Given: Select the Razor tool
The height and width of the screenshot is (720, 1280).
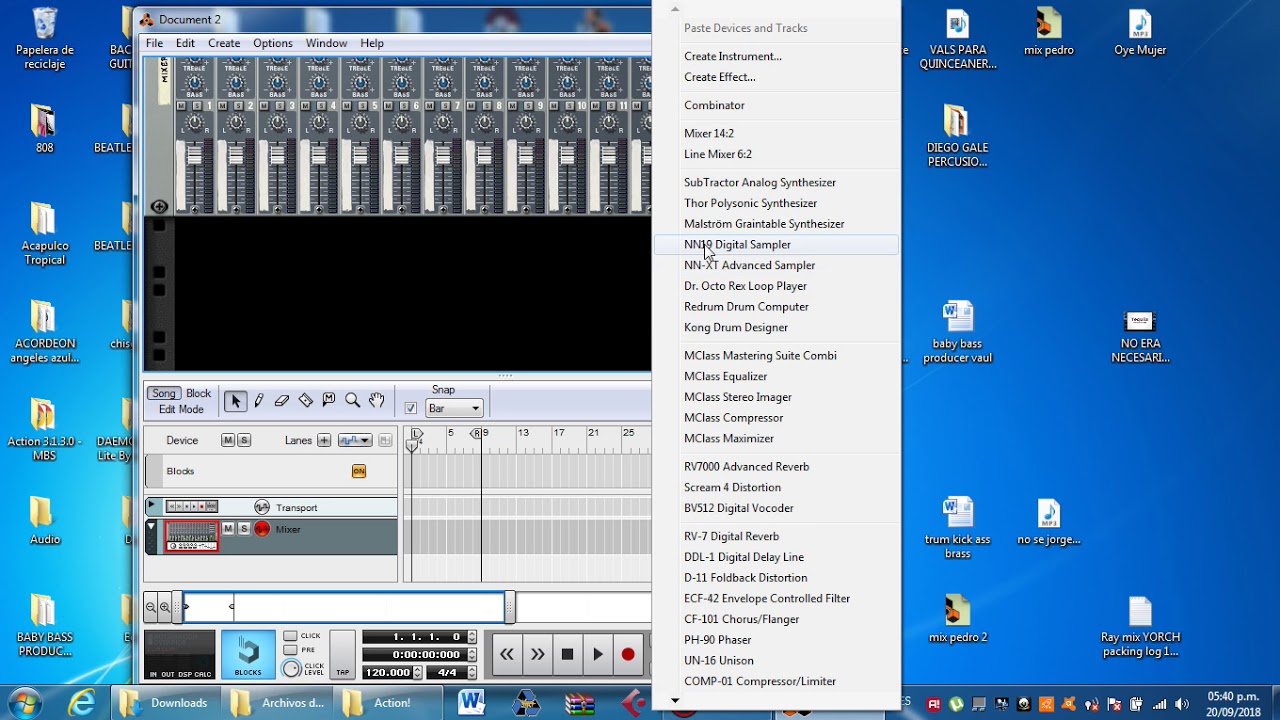Looking at the screenshot, I should 306,401.
